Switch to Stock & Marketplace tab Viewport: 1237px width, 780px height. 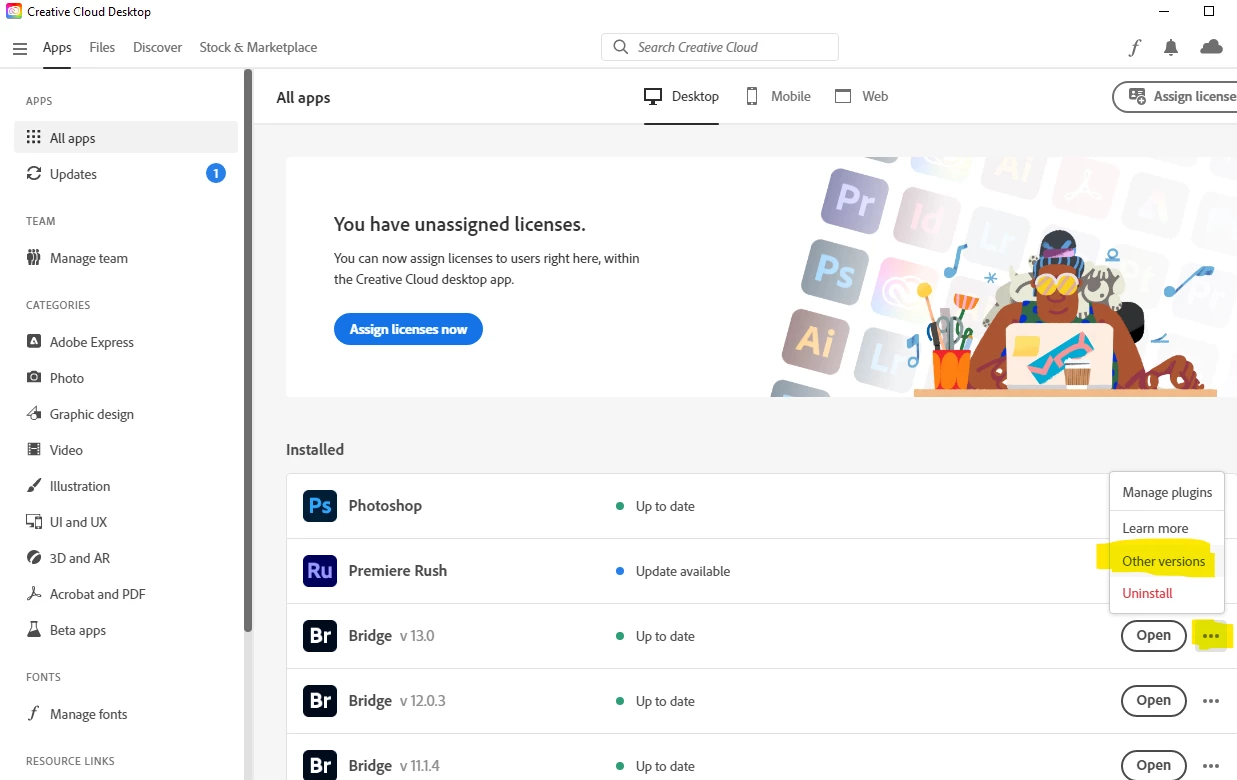pos(258,47)
